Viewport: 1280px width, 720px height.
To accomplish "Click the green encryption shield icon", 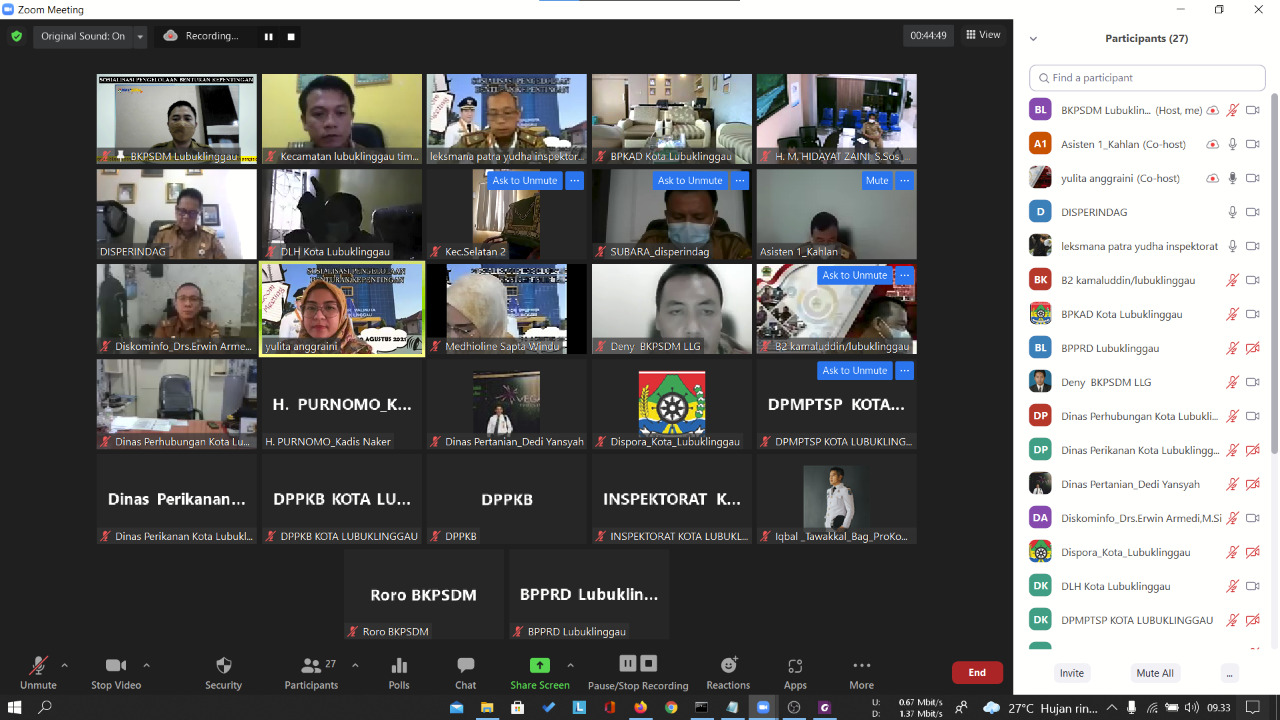I will coord(16,36).
